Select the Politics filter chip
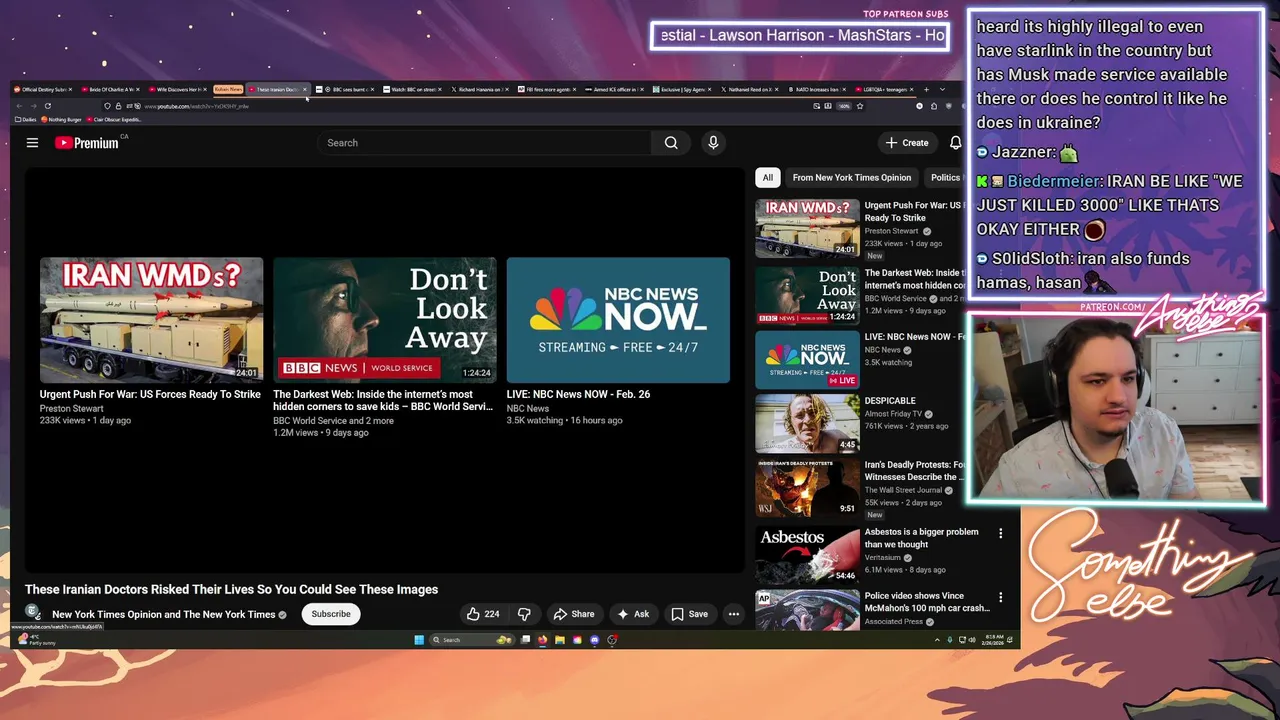Screen dimensions: 1280x720 click(945, 178)
